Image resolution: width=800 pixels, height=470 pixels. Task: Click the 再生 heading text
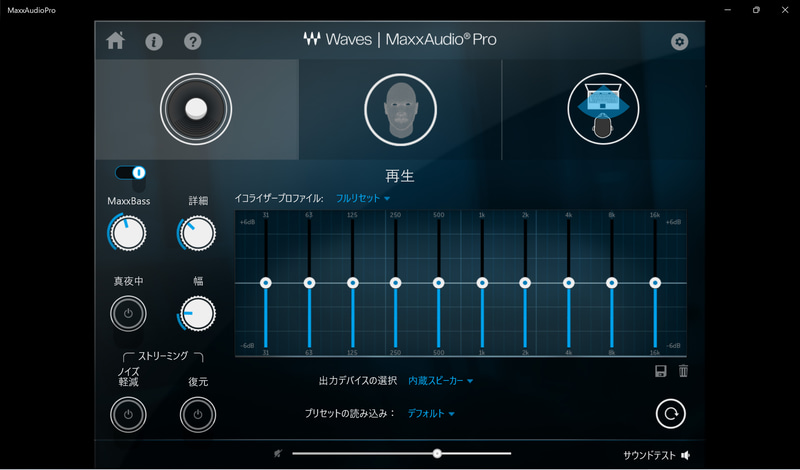tap(400, 176)
